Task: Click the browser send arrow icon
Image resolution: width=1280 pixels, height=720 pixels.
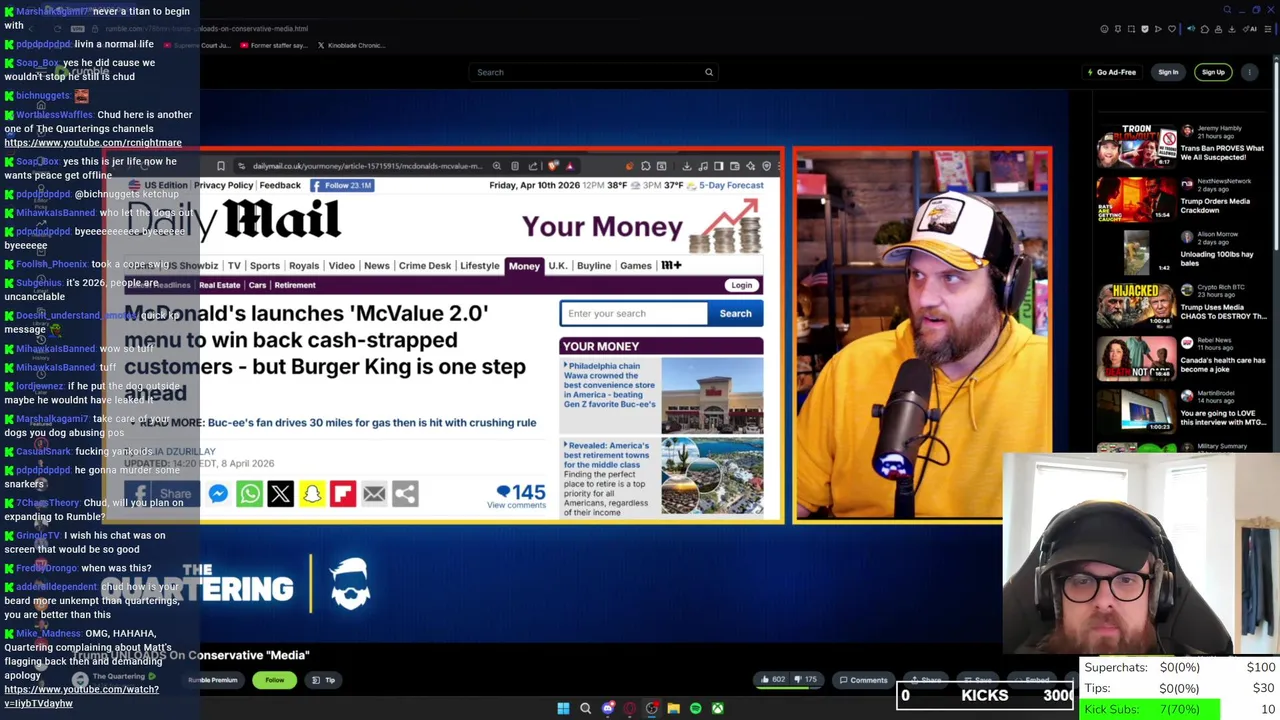Action: tap(1158, 29)
